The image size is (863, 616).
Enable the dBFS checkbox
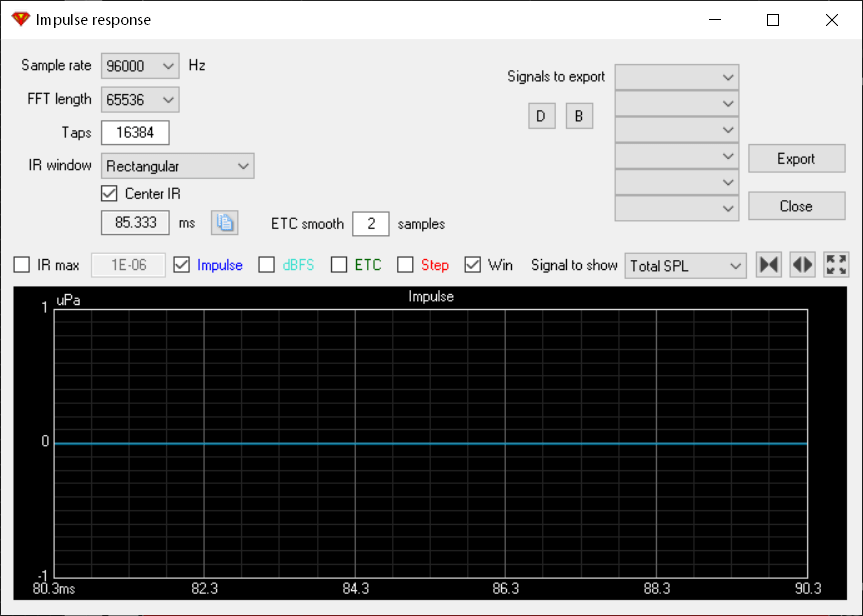[x=267, y=265]
